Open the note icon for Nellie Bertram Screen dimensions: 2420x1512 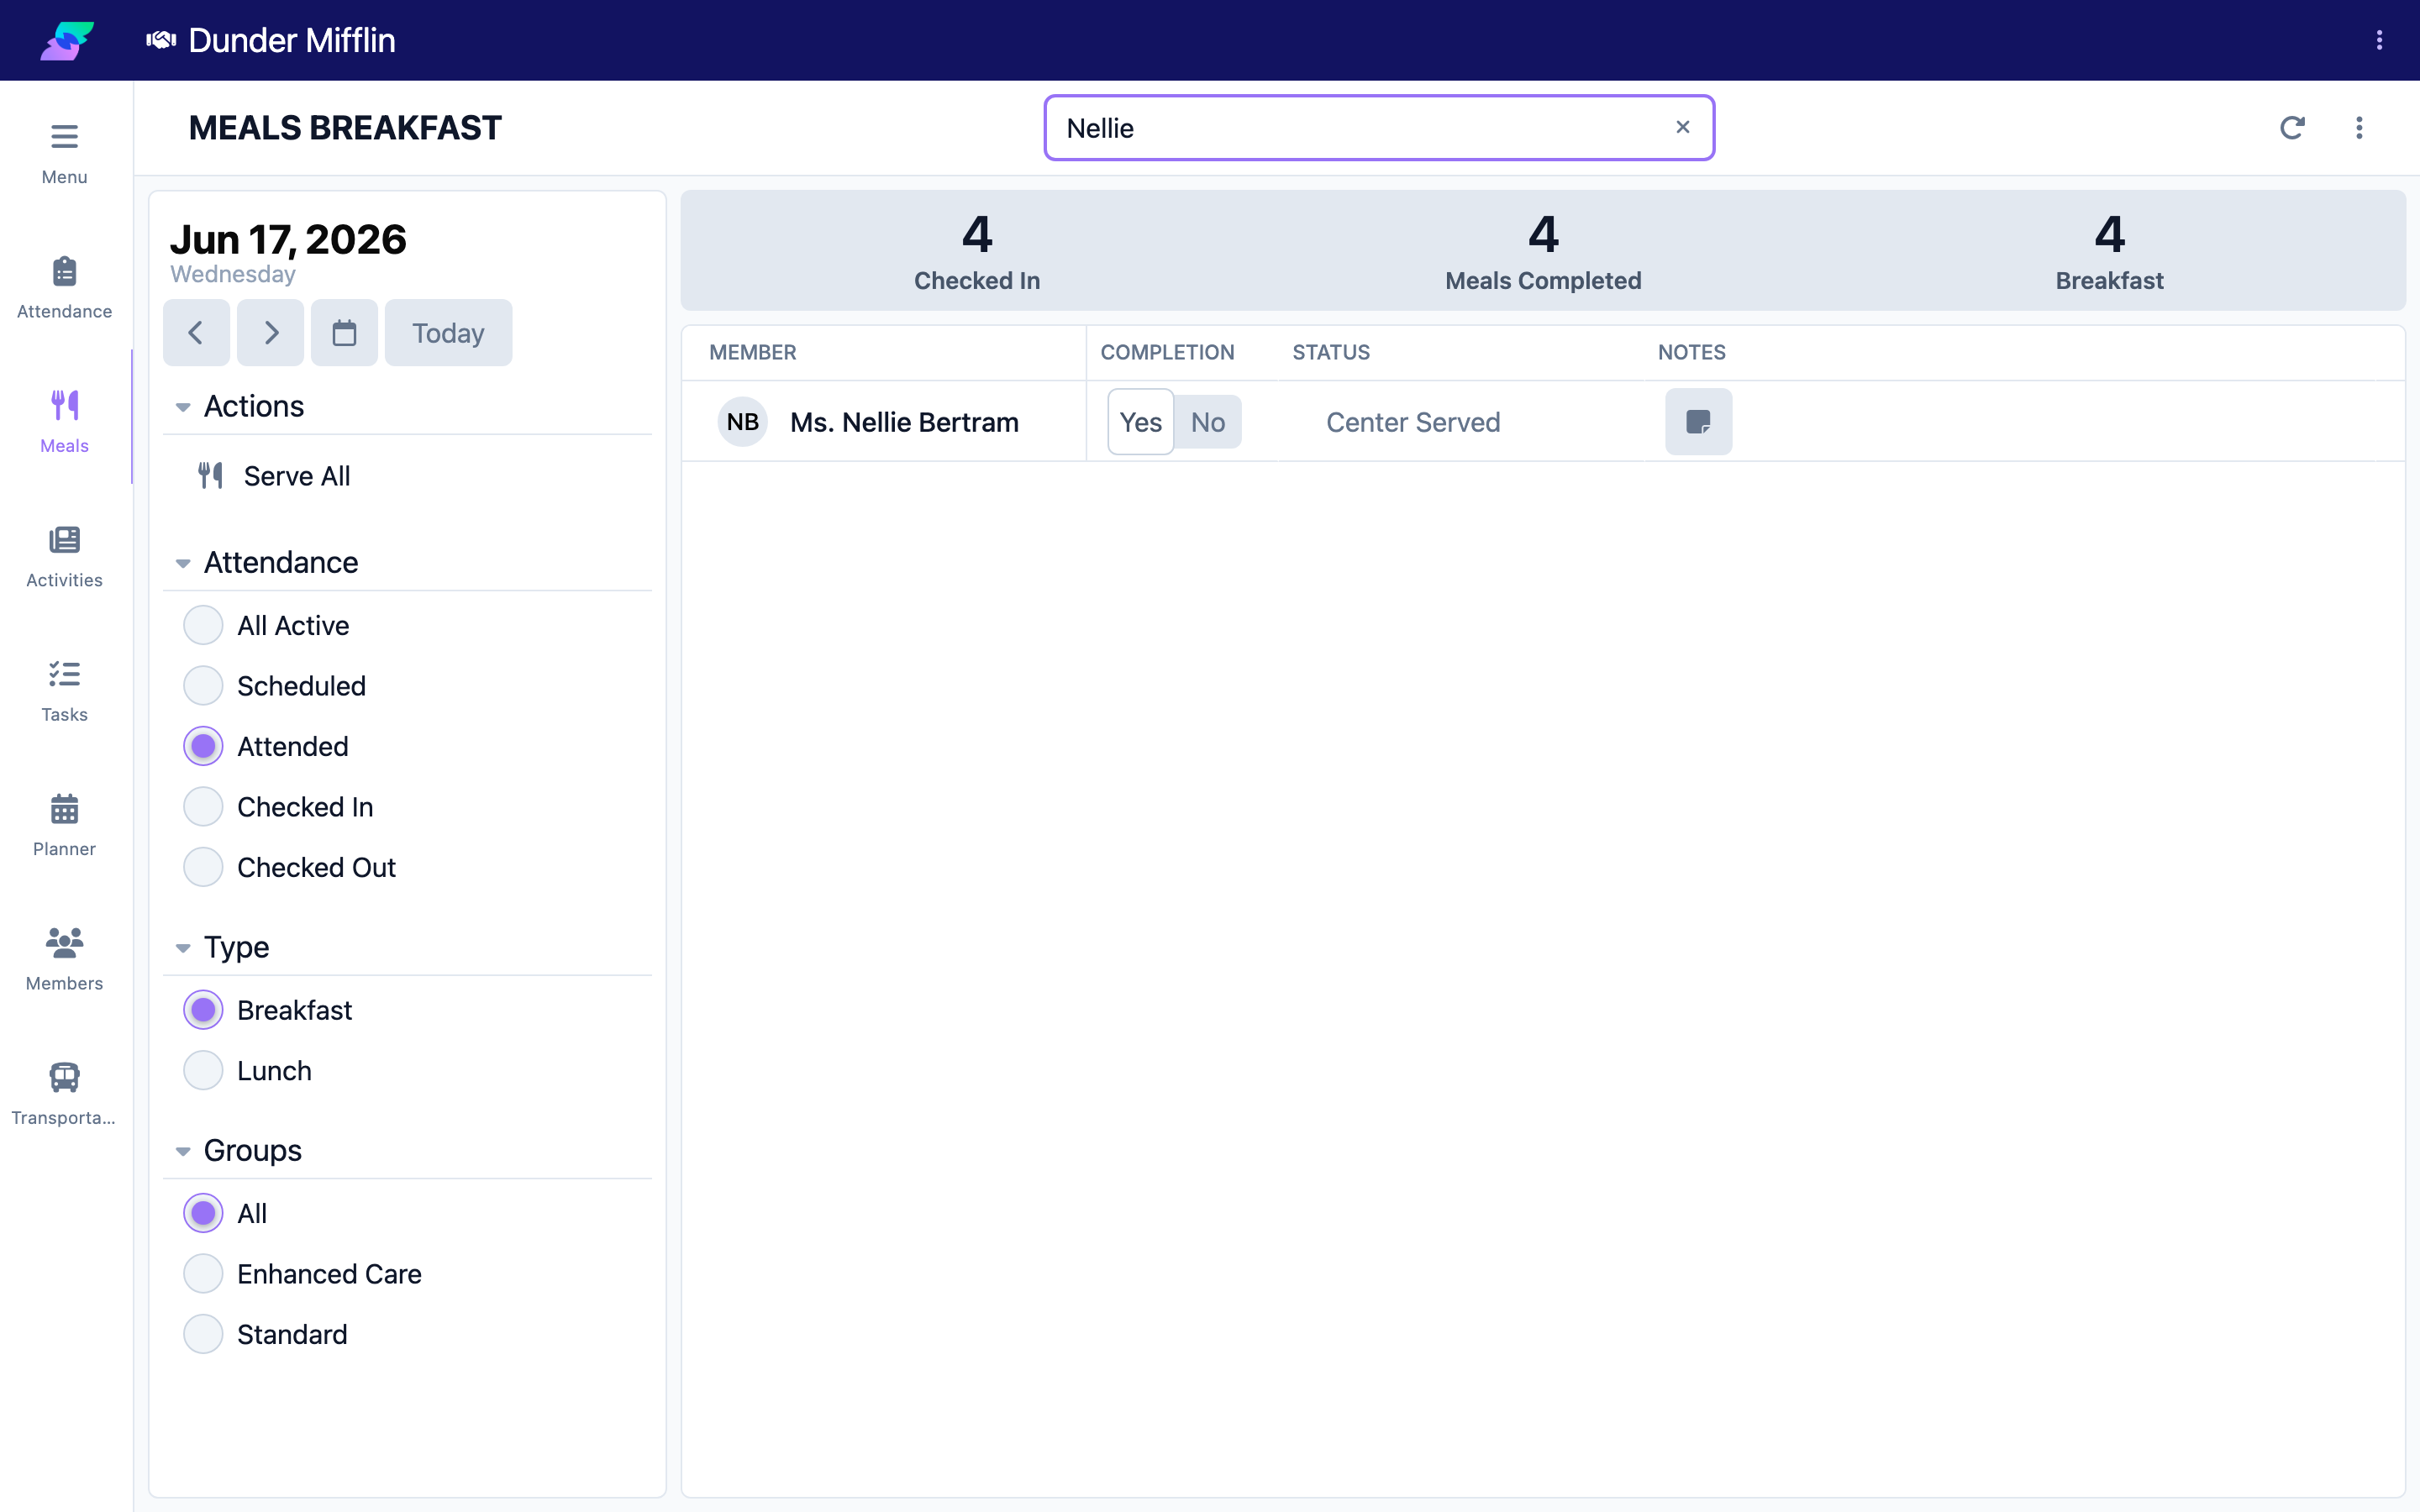1698,422
